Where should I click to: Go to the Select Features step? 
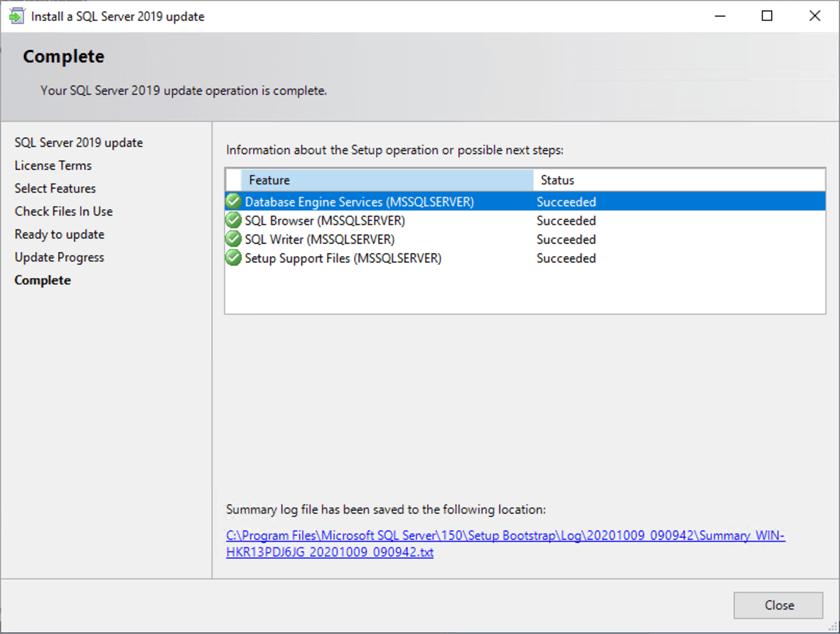tap(55, 188)
